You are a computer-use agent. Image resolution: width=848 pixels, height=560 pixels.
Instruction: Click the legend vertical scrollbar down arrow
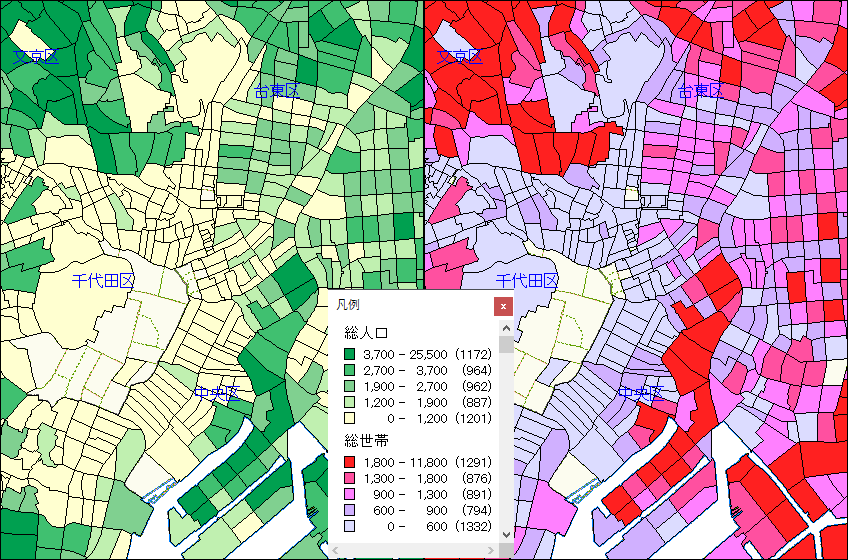[x=506, y=535]
